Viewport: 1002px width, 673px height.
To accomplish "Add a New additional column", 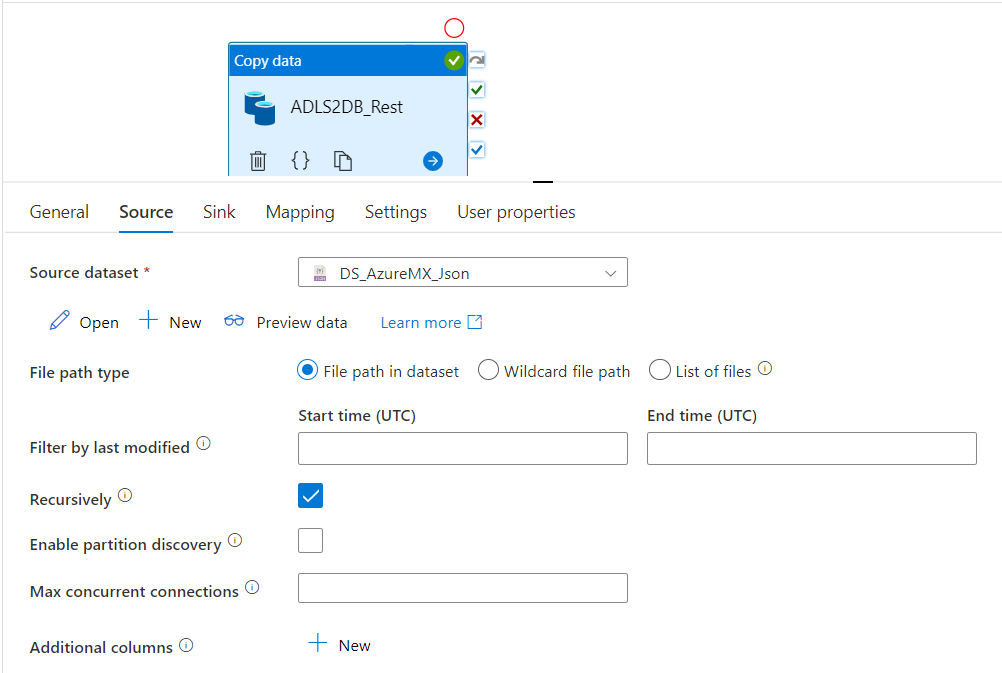I will (340, 645).
